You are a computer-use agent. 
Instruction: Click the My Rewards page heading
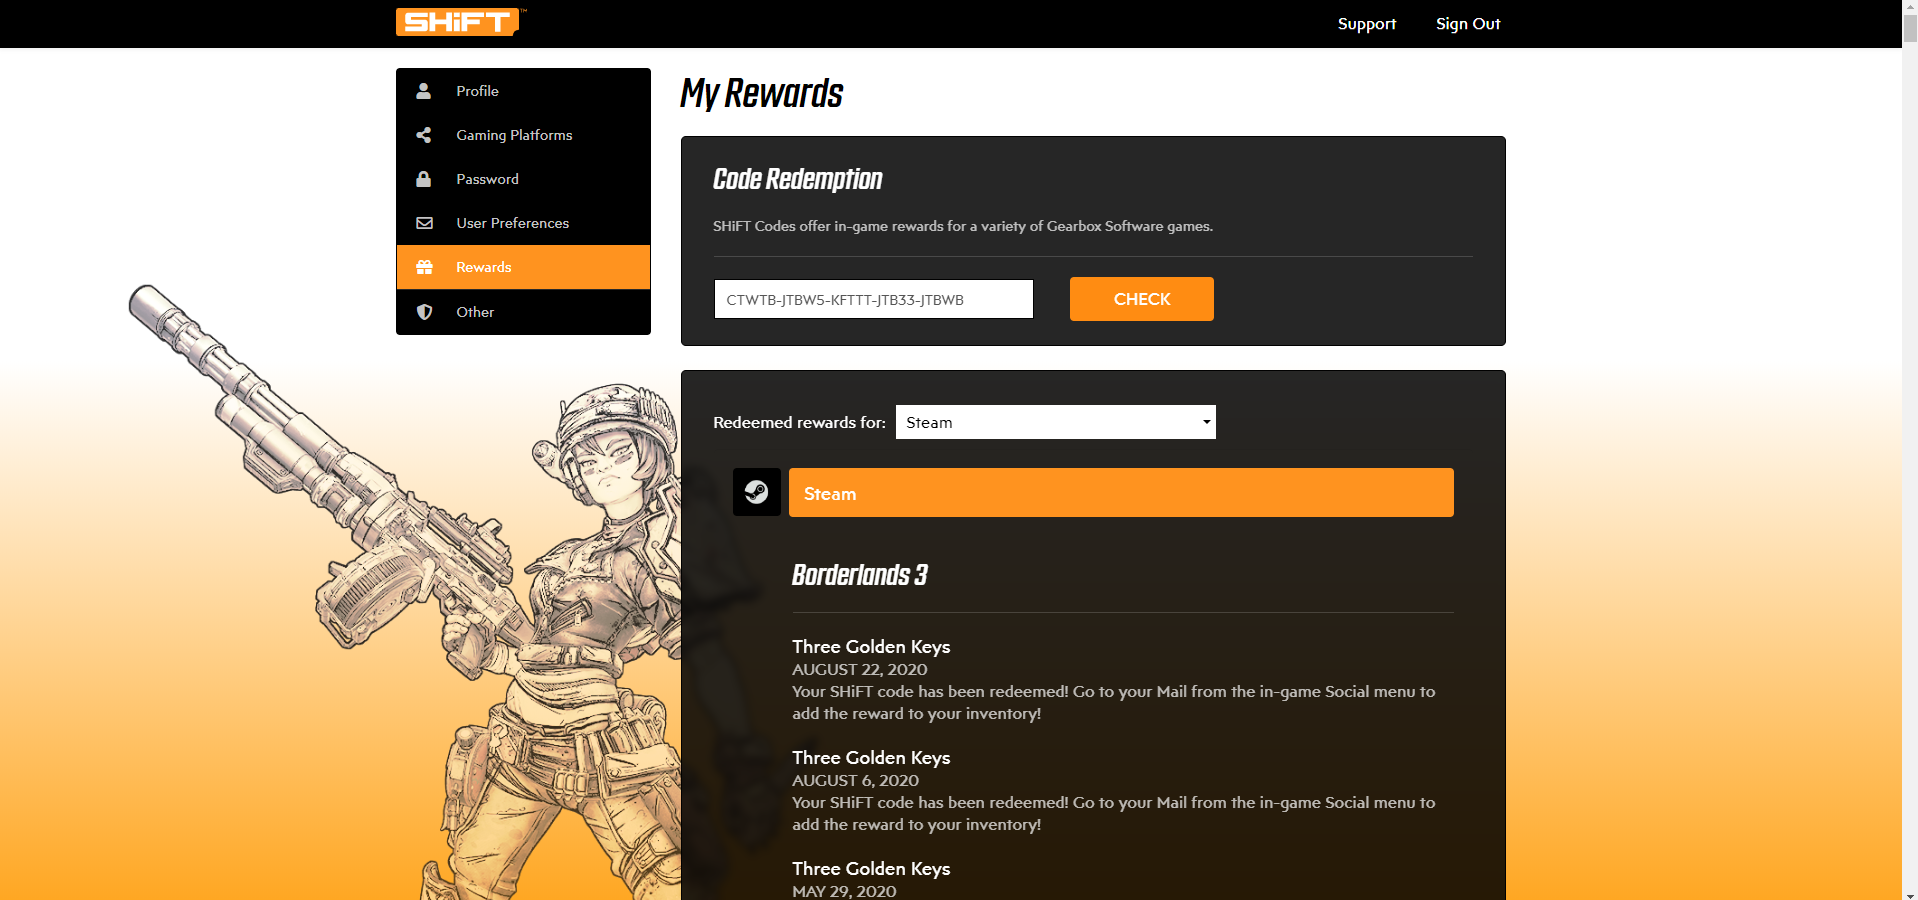(x=762, y=93)
